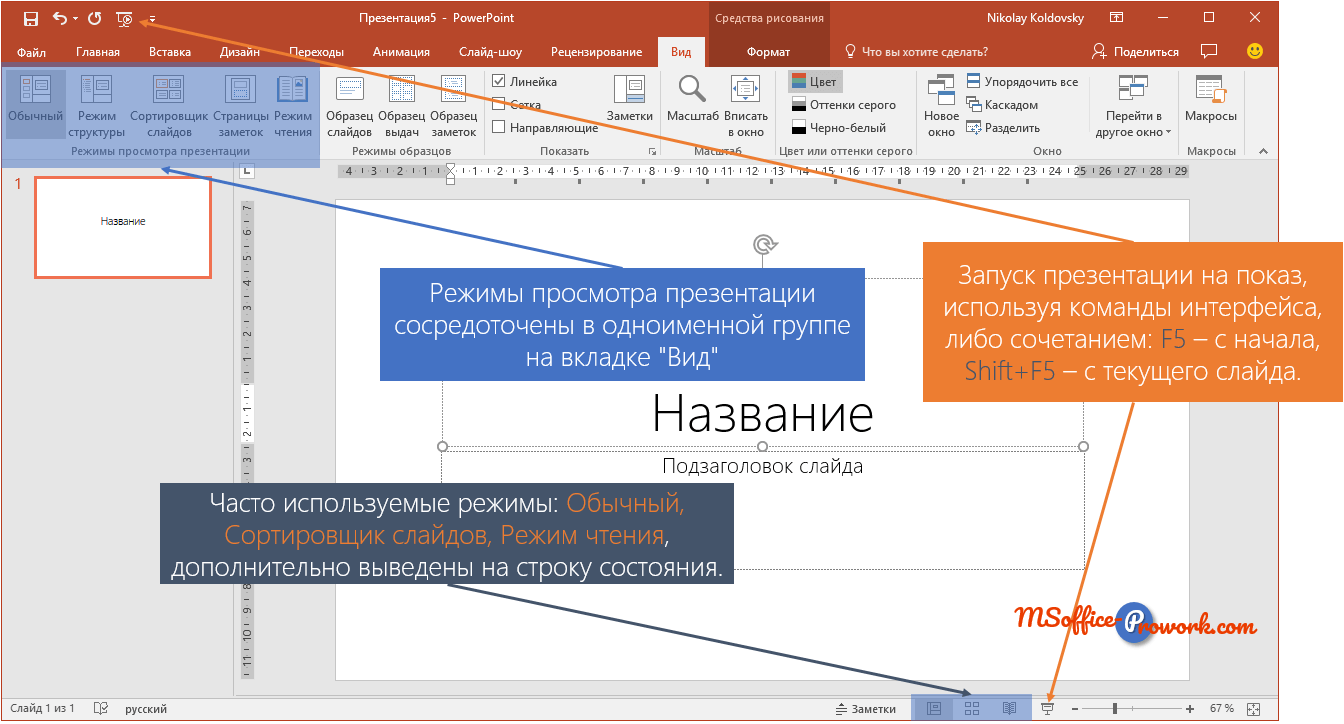Image resolution: width=1344 pixels, height=724 pixels.
Task: Open the Undo history dropdown arrow
Action: click(74, 17)
